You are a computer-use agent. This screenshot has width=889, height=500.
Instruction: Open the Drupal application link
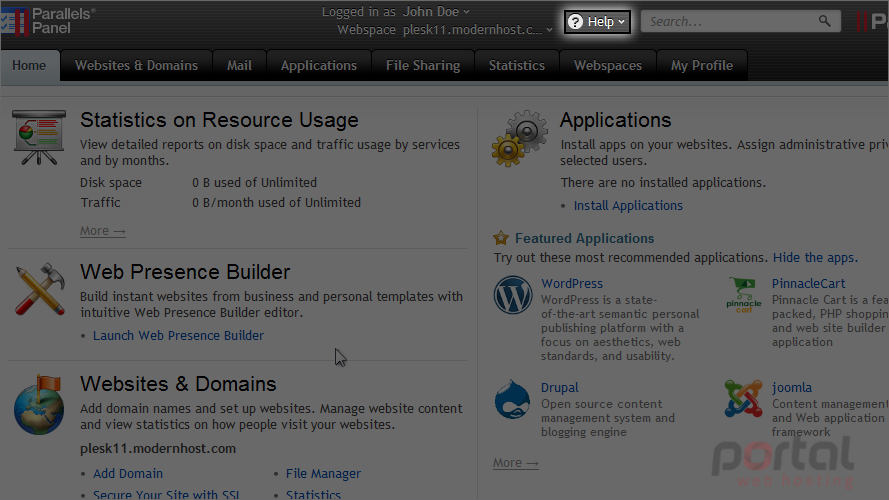(x=560, y=388)
